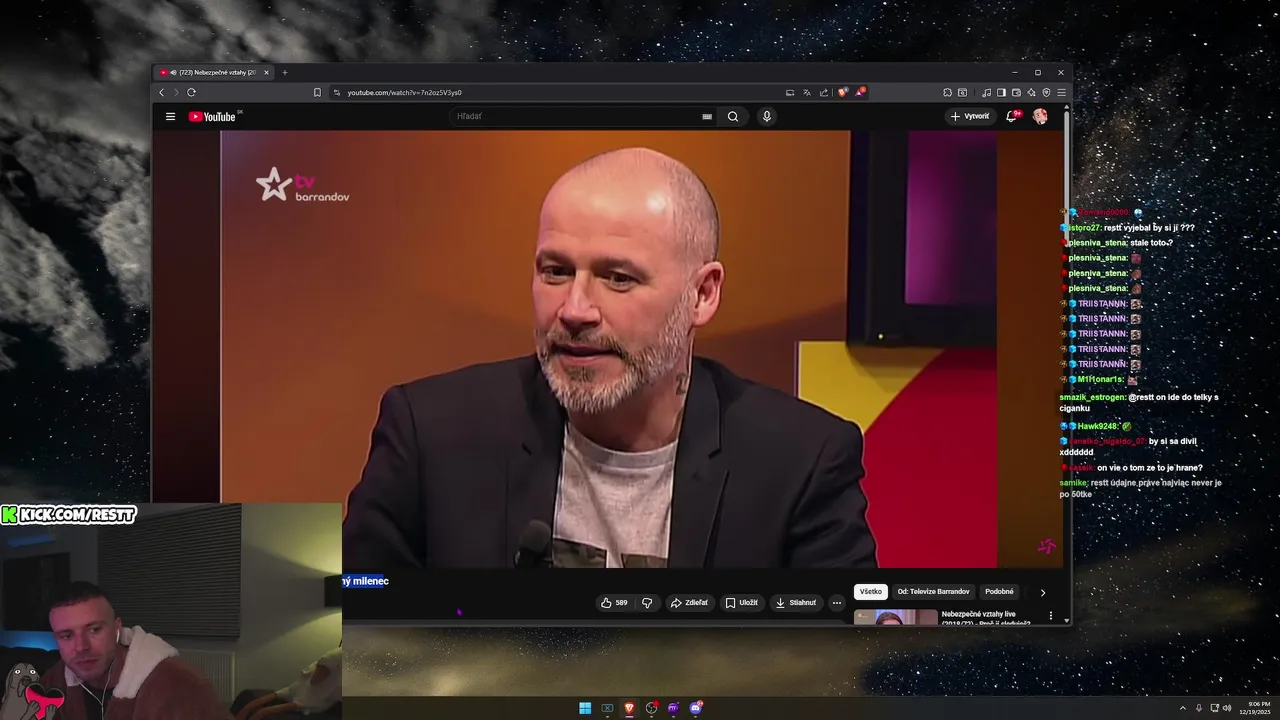This screenshot has height=720, width=1280.
Task: Click the translate page icon in address bar
Action: (x=807, y=92)
